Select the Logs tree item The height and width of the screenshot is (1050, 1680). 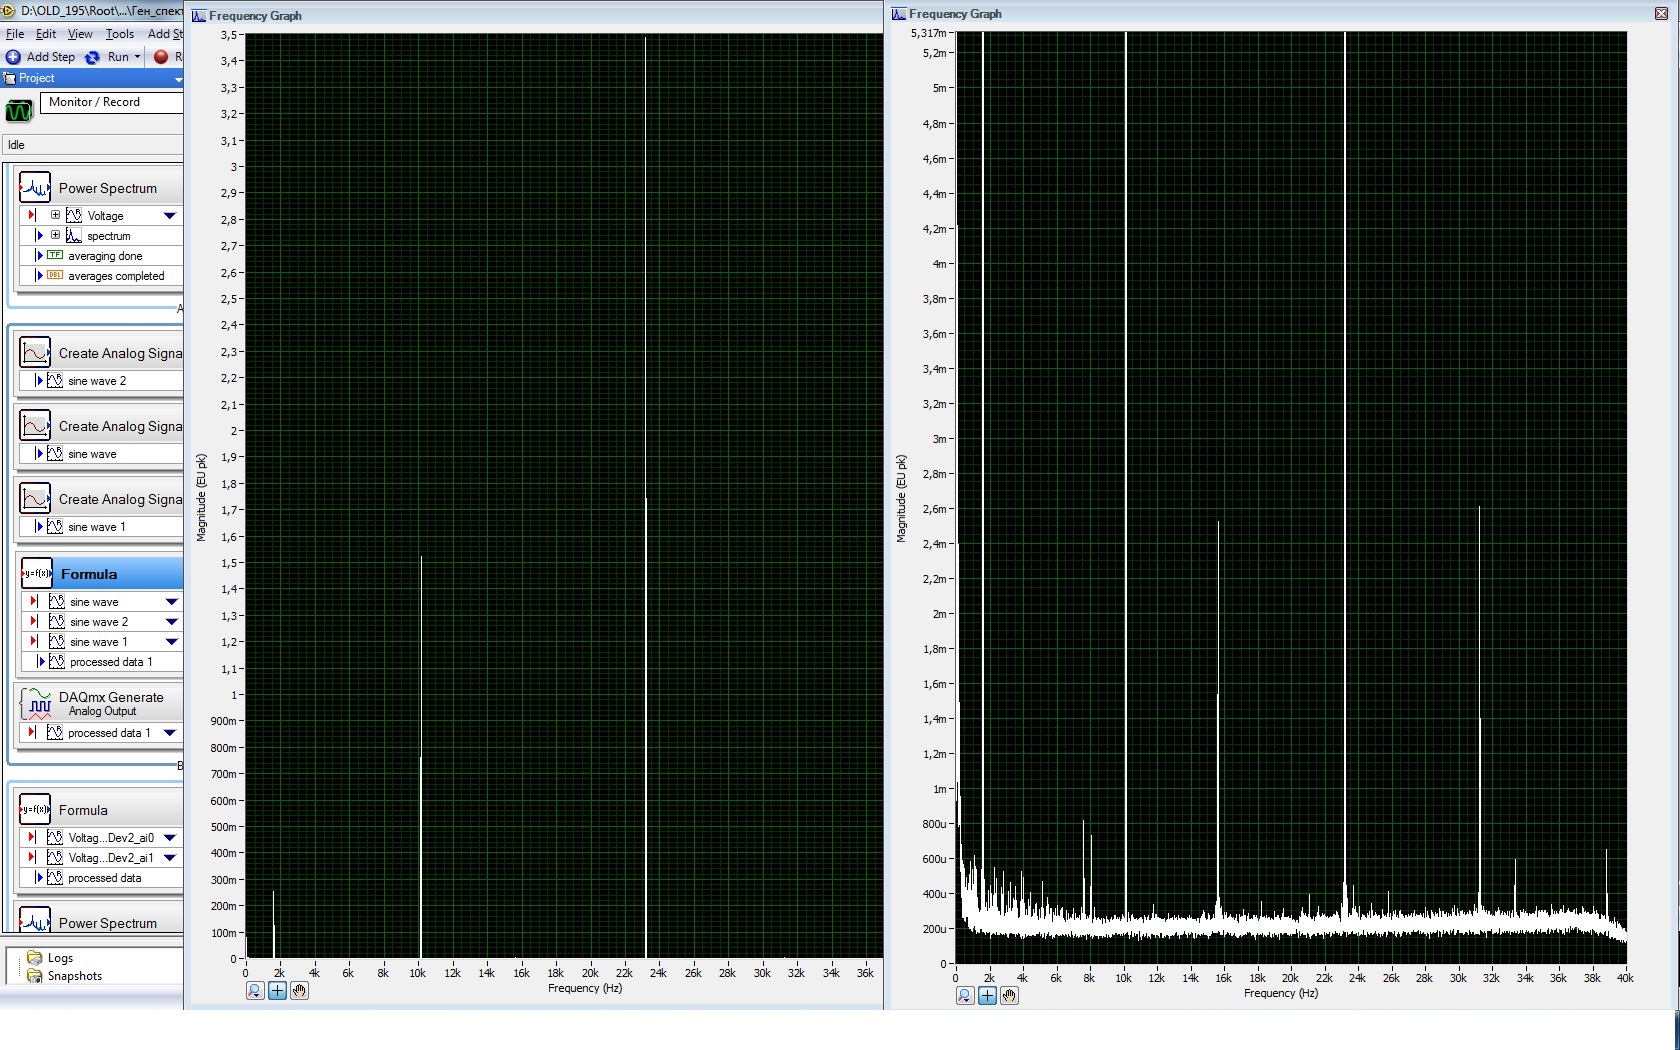tap(60, 958)
